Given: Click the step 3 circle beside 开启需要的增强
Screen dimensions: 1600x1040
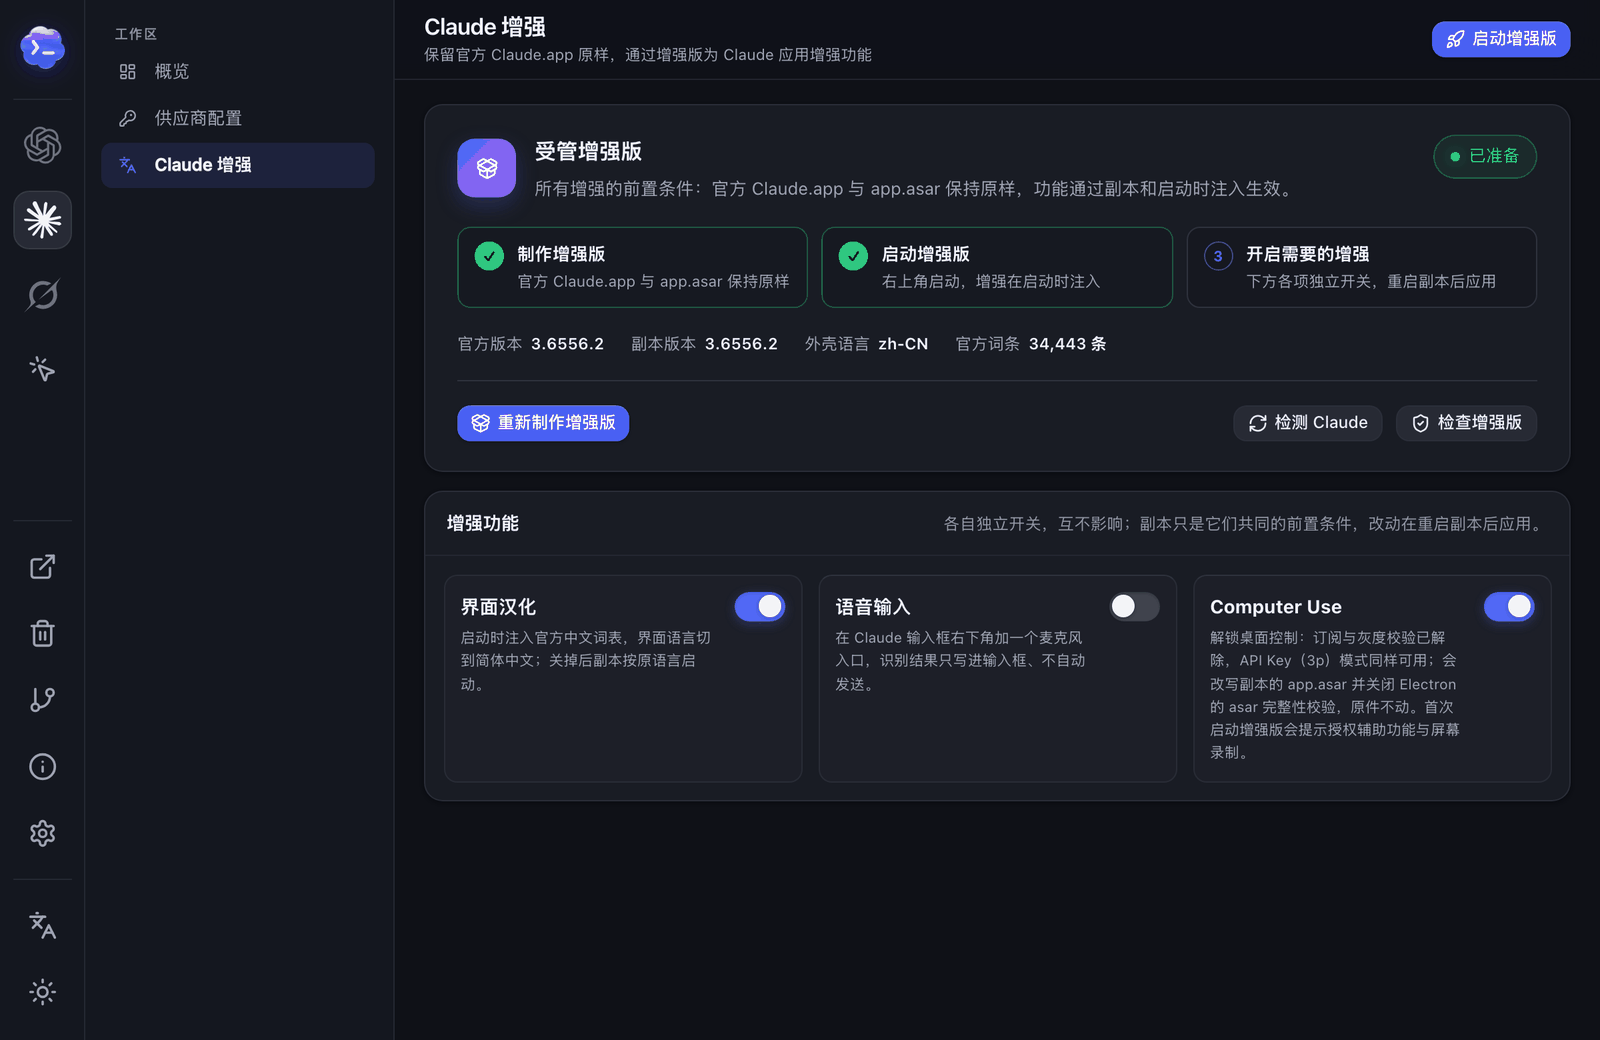Looking at the screenshot, I should pyautogui.click(x=1218, y=256).
